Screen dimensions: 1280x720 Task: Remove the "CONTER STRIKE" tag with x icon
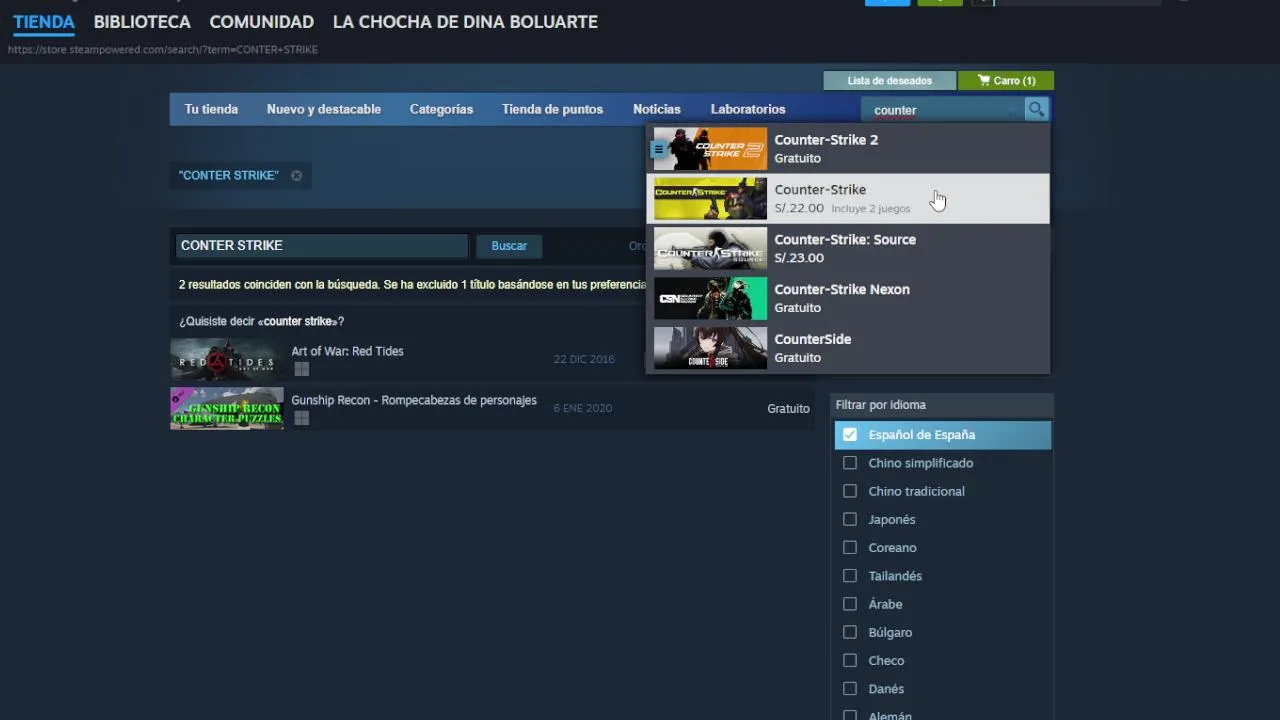(296, 175)
